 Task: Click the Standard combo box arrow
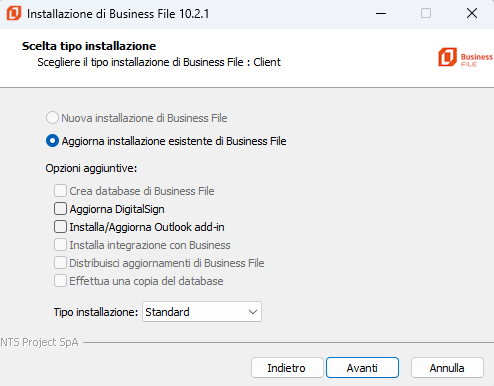253,312
